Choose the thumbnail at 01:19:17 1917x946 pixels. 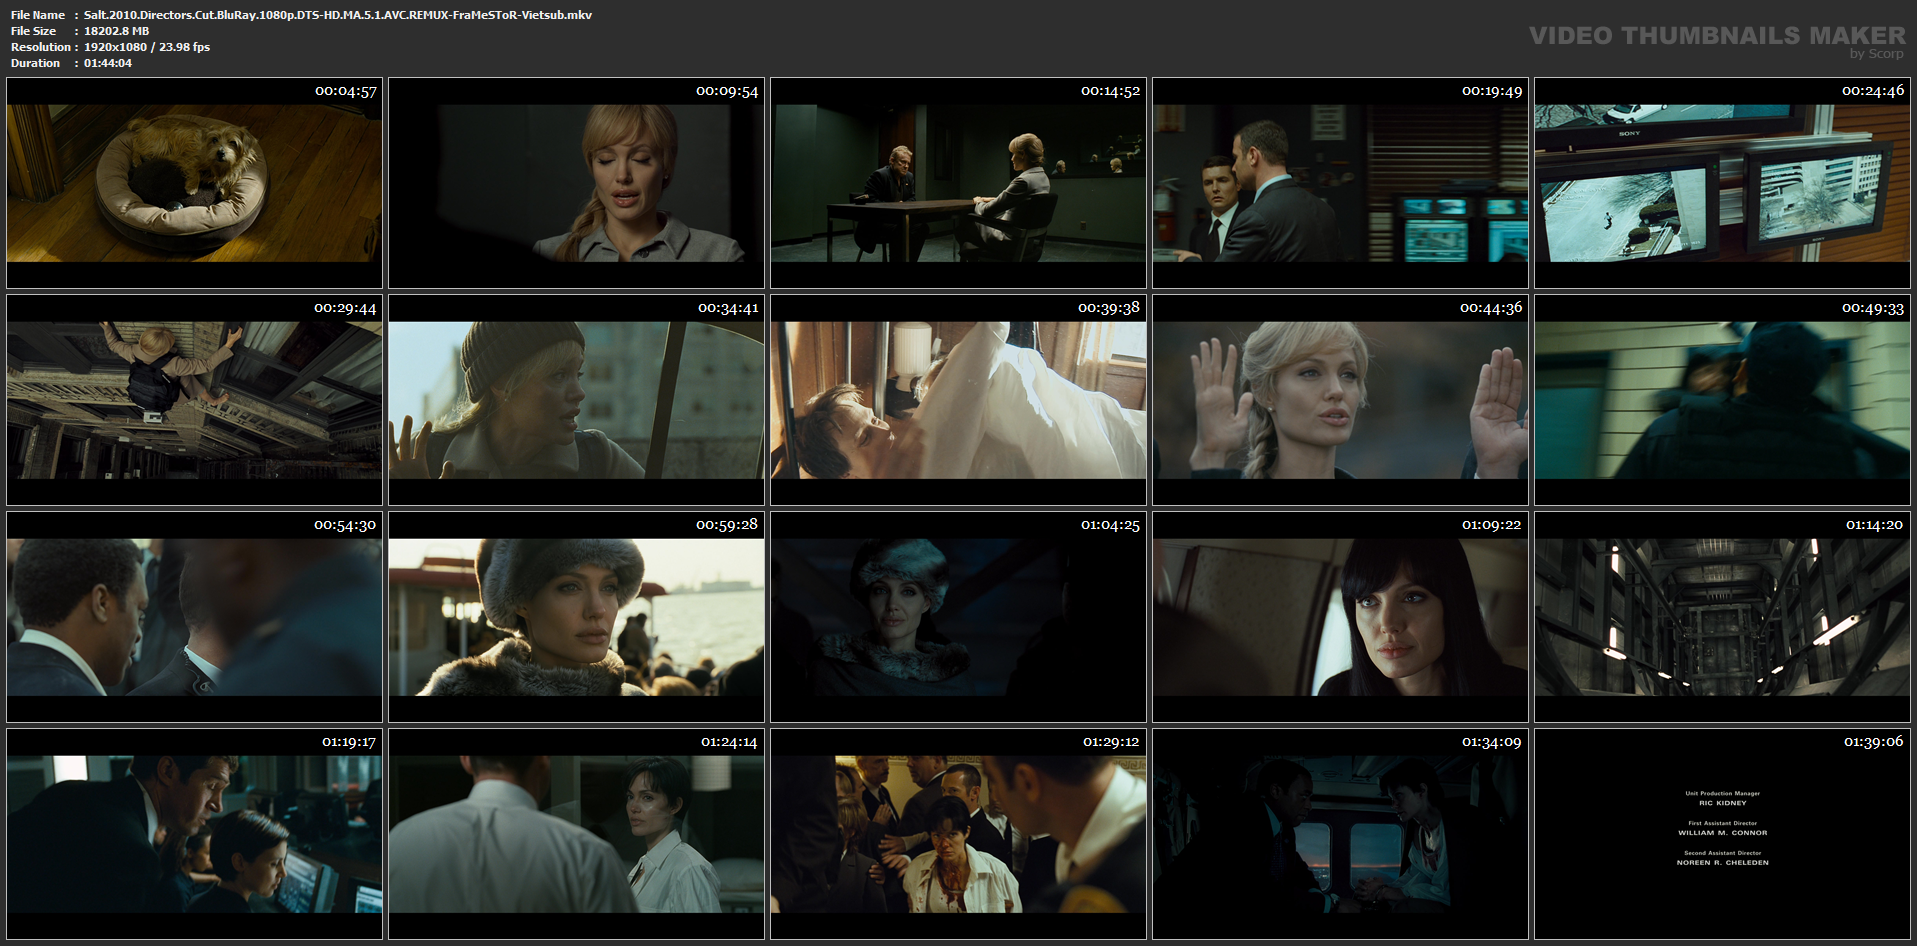click(194, 834)
